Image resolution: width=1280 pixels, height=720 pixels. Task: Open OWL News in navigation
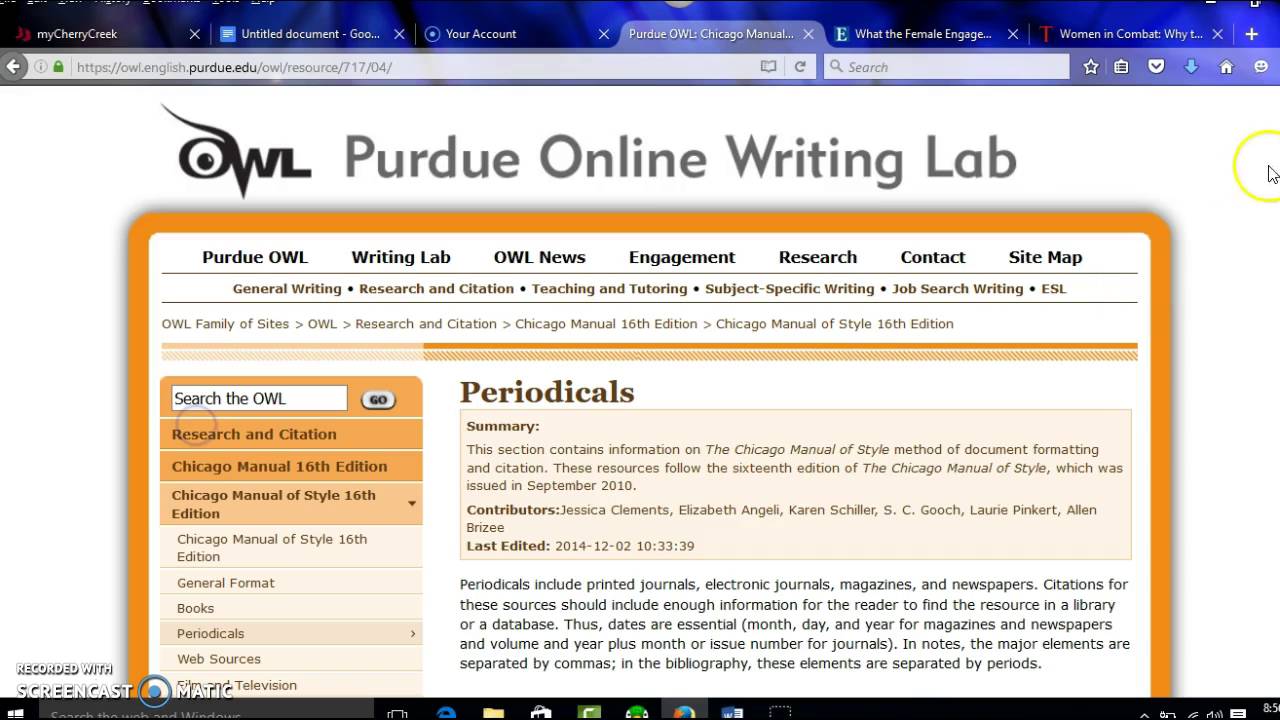(x=539, y=257)
